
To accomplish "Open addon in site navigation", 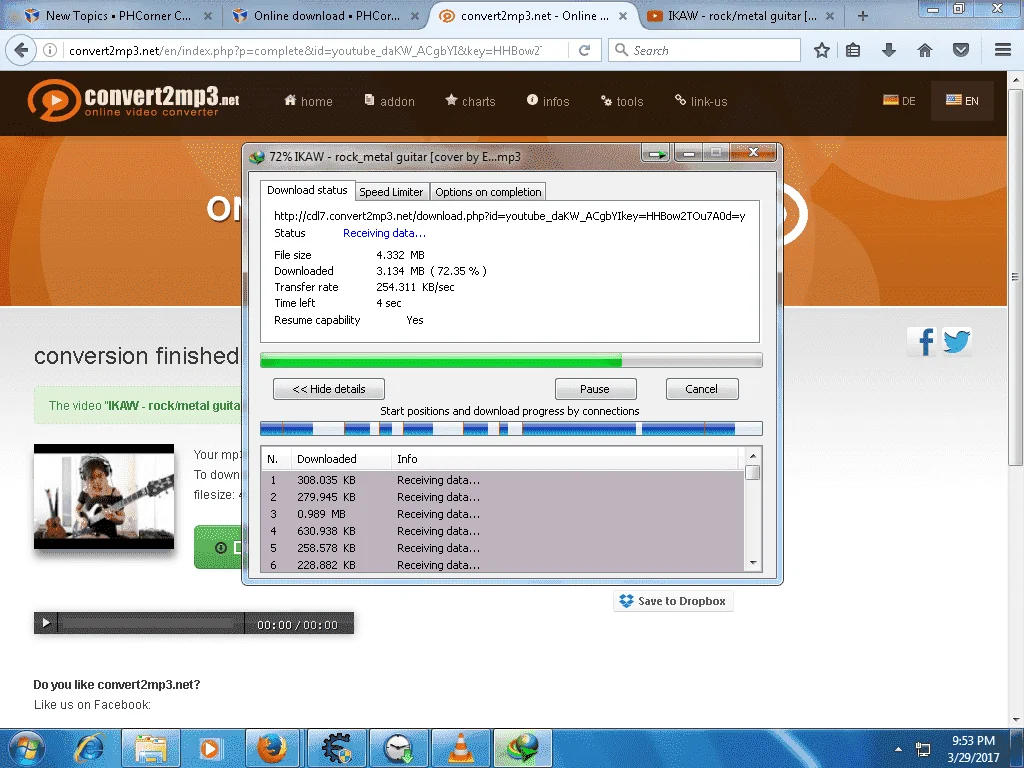I will (389, 101).
